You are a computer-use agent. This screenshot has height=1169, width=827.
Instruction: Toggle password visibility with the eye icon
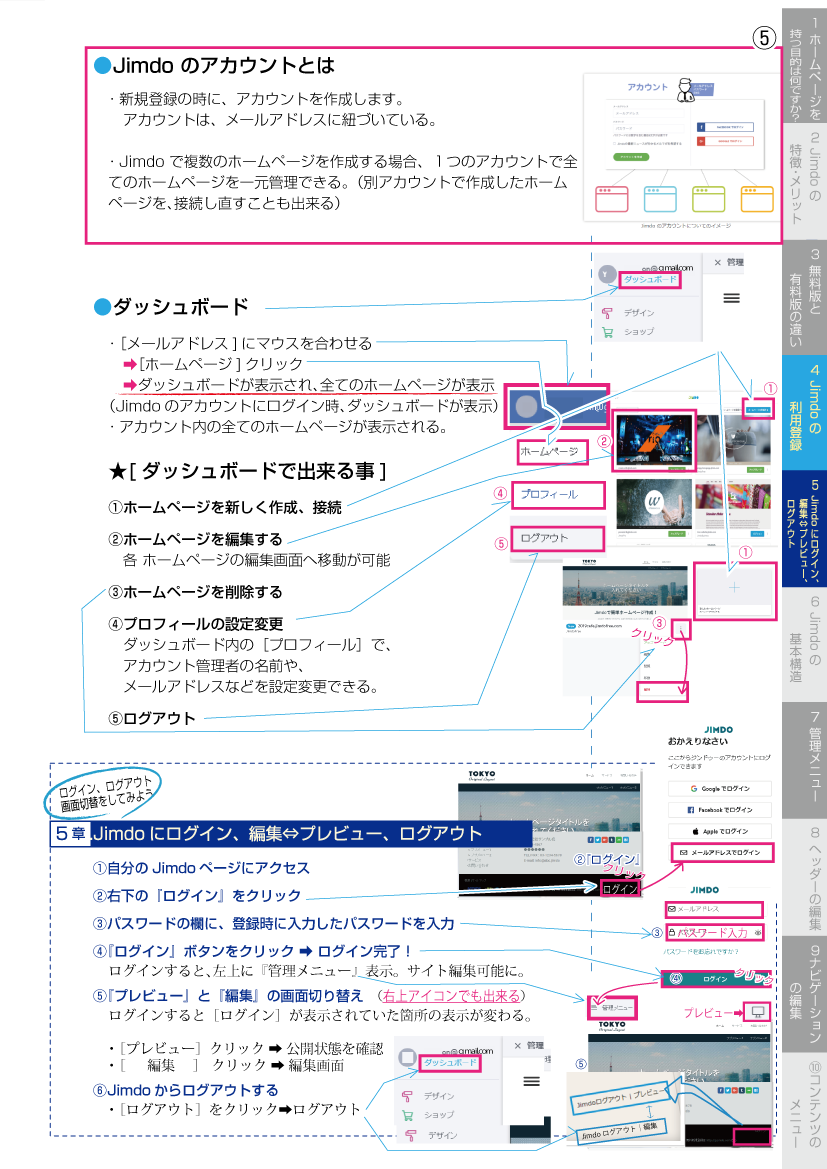[x=758, y=932]
